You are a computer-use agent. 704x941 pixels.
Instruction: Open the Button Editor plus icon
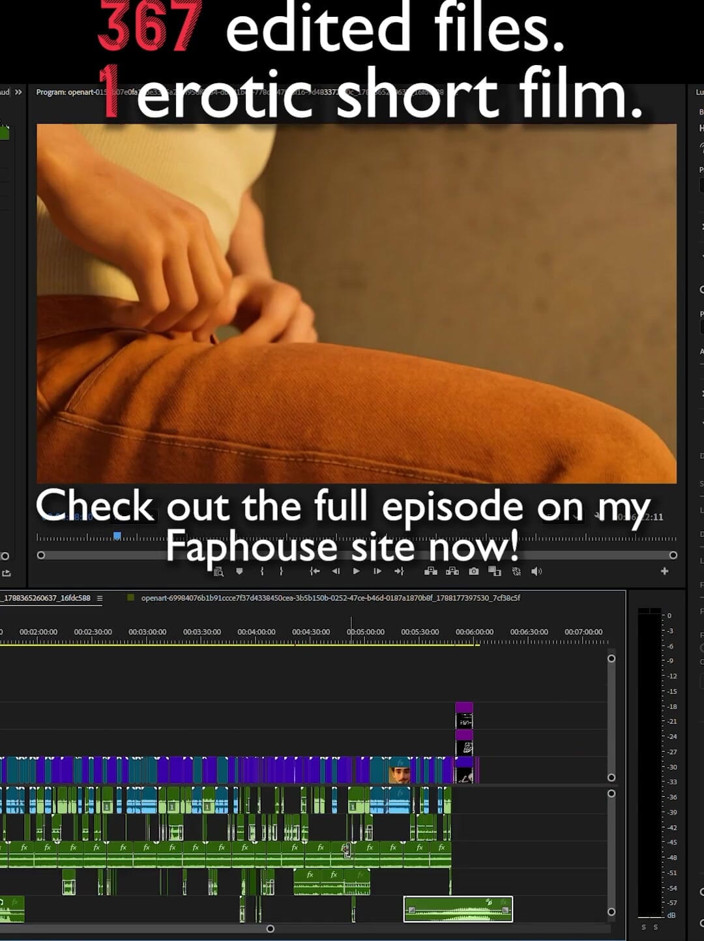(664, 571)
